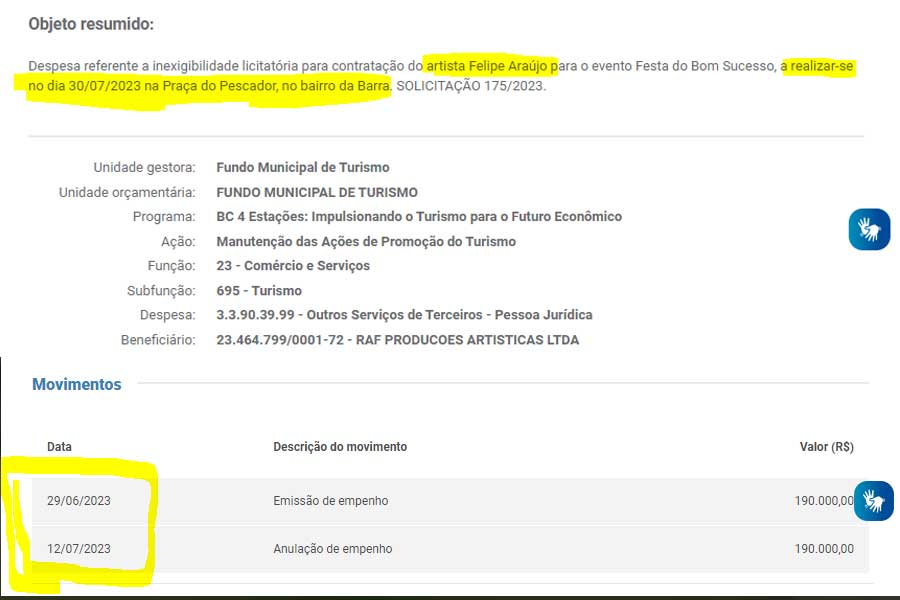Select the 'Descrição do movimento' column header
This screenshot has width=900, height=600.
[340, 447]
